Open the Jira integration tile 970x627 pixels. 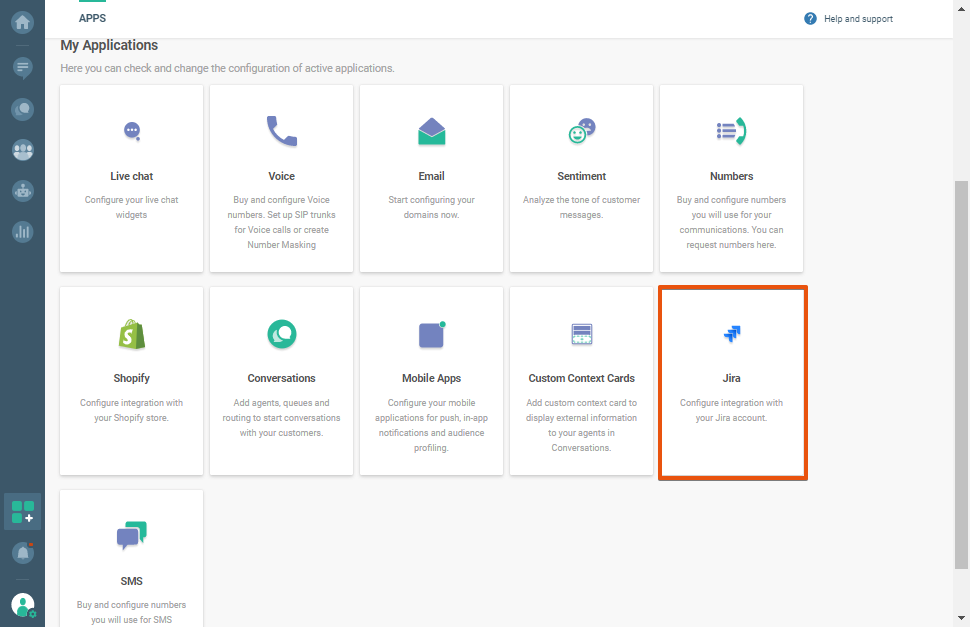(732, 383)
